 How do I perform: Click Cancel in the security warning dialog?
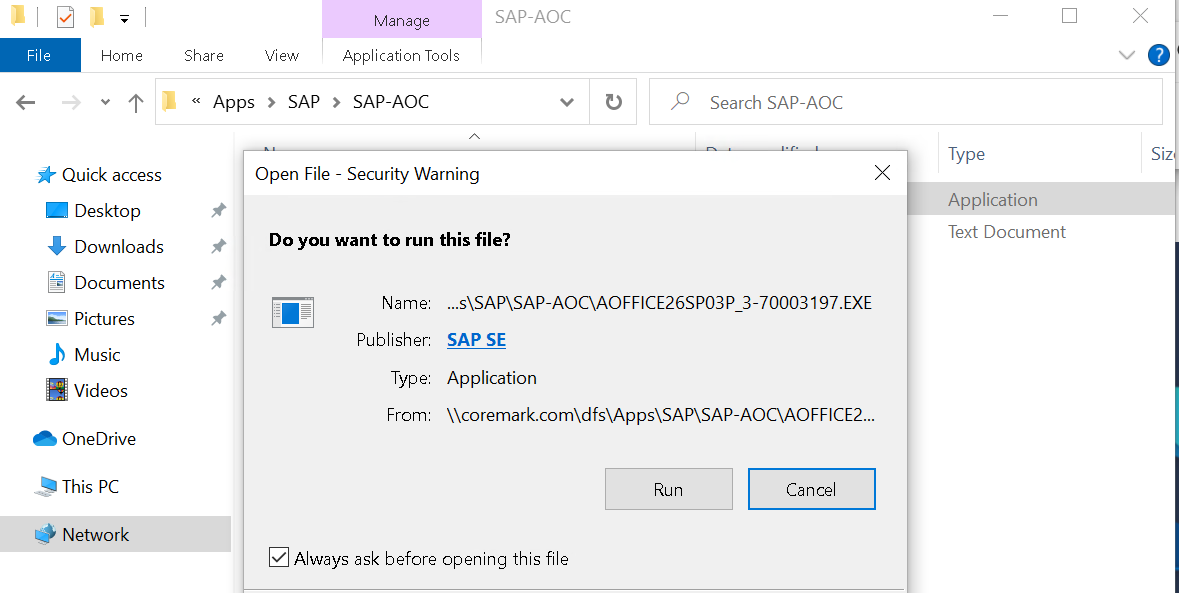click(x=811, y=489)
